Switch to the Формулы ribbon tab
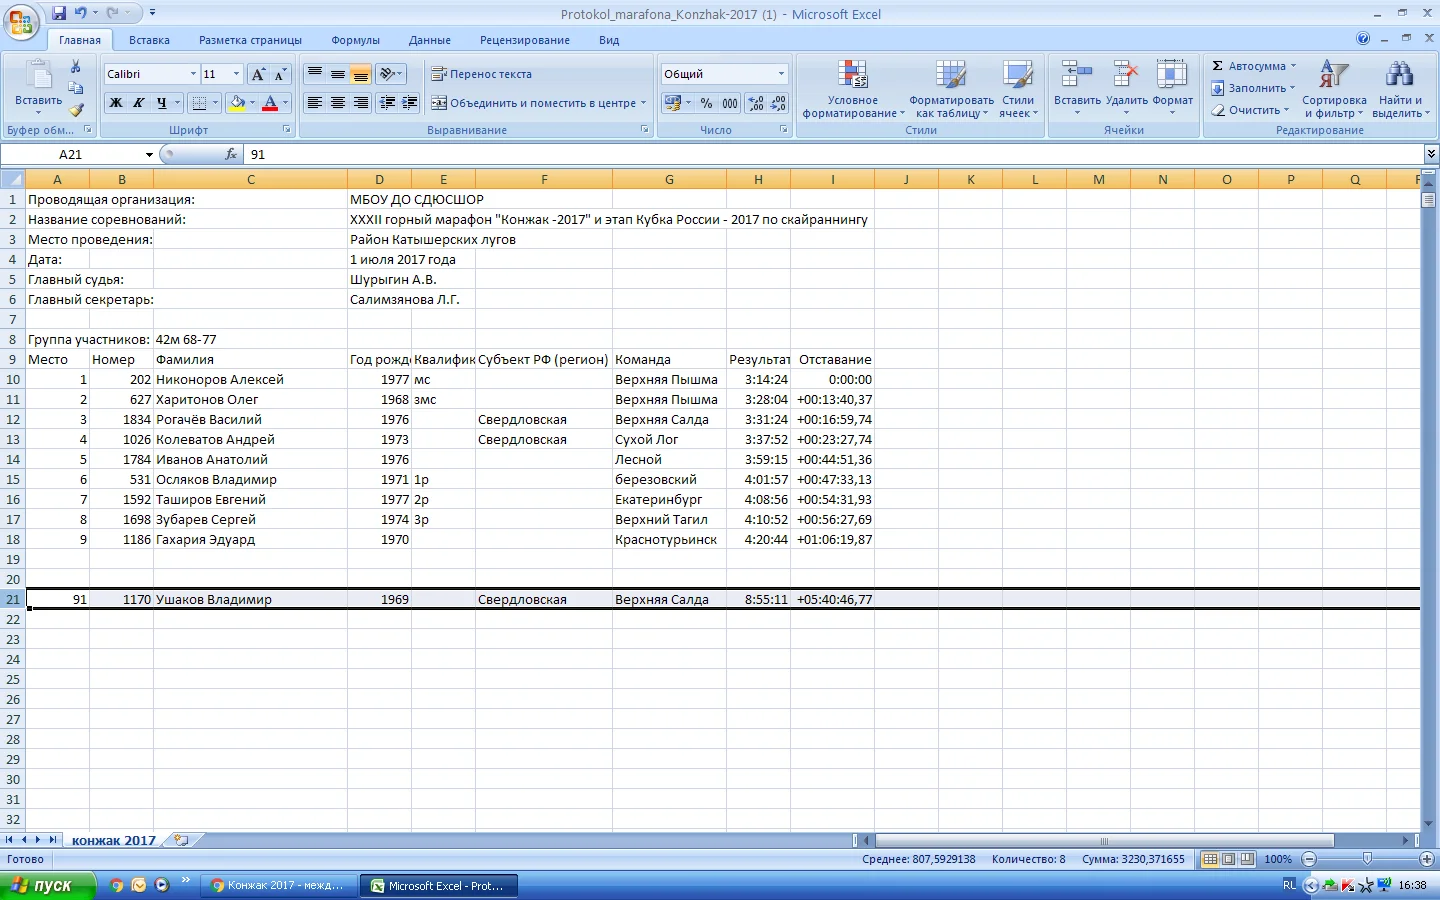This screenshot has height=900, width=1440. [355, 40]
